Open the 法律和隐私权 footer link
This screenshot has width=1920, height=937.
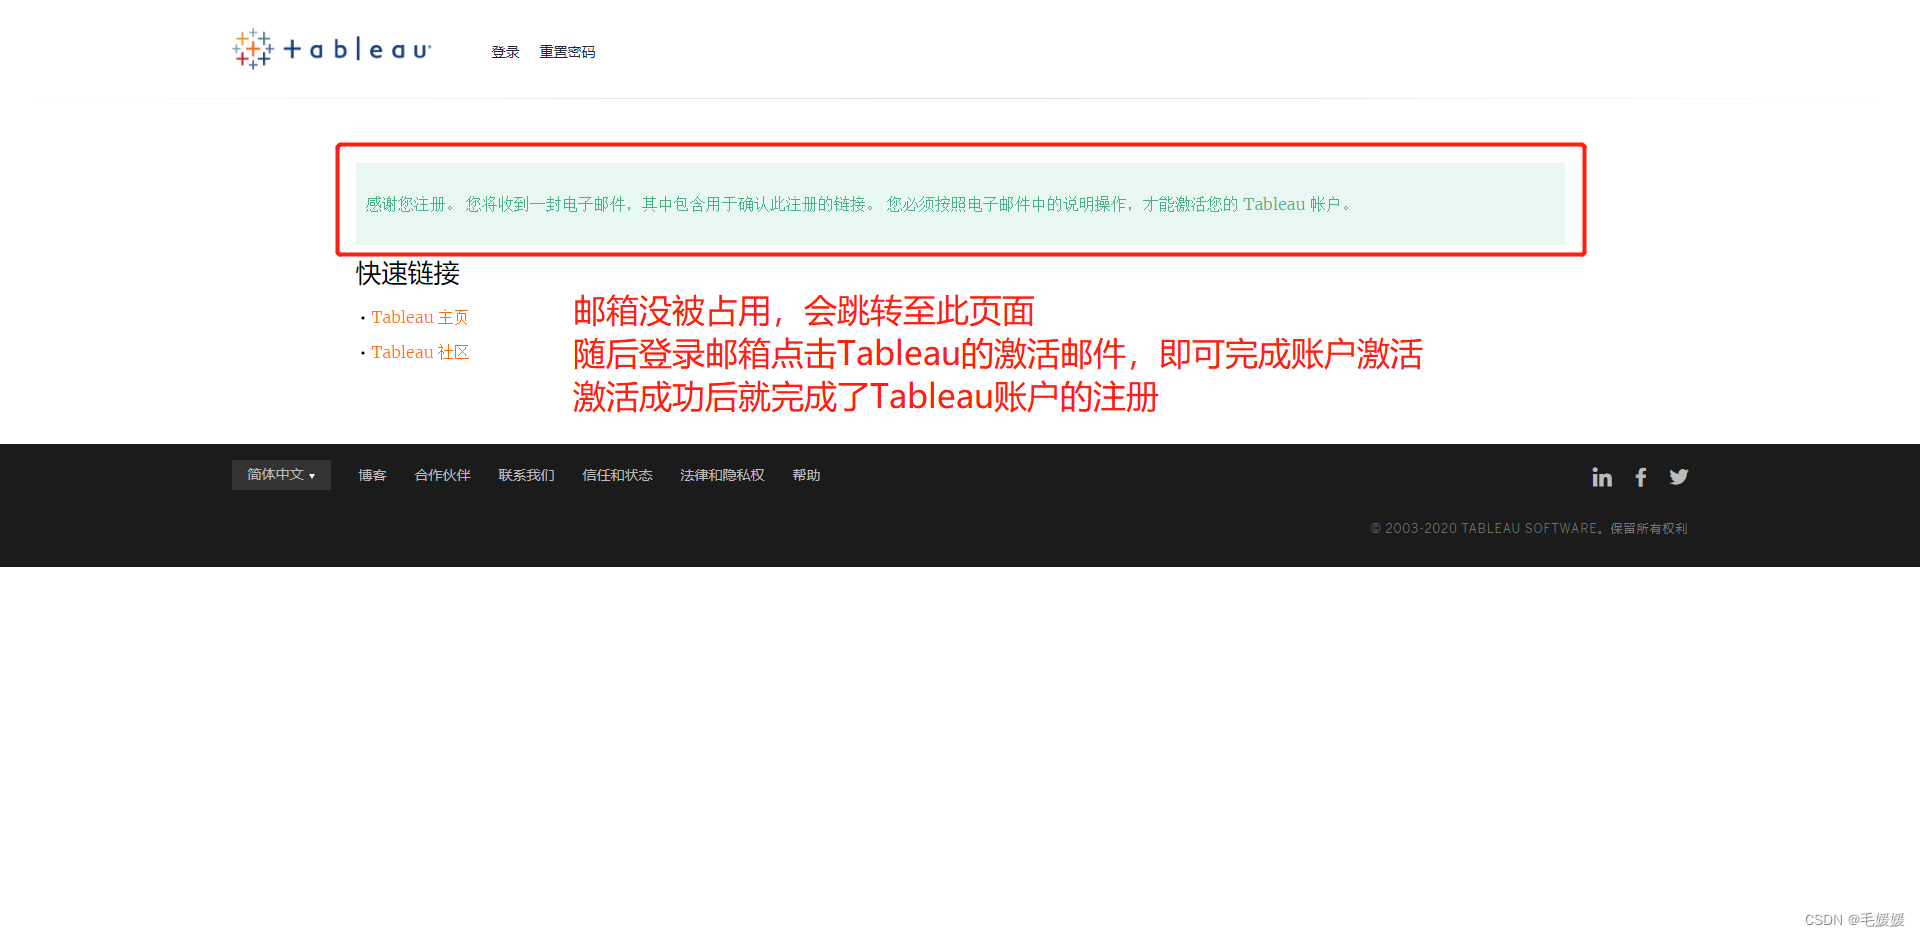pos(722,475)
